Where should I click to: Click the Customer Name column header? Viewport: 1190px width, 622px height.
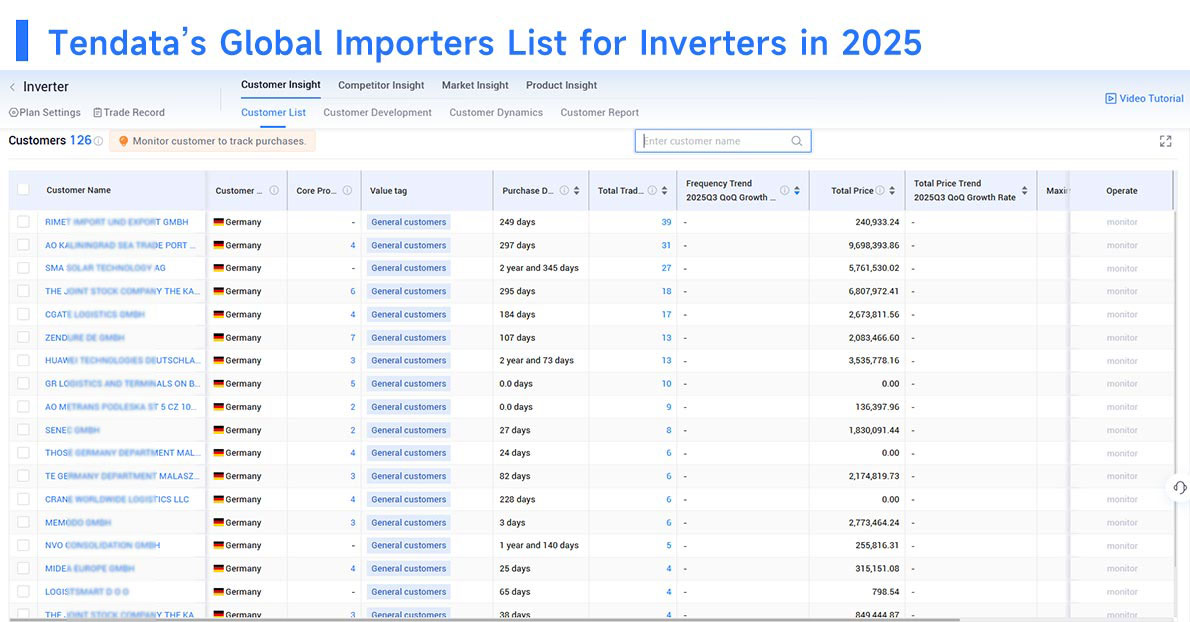78,190
